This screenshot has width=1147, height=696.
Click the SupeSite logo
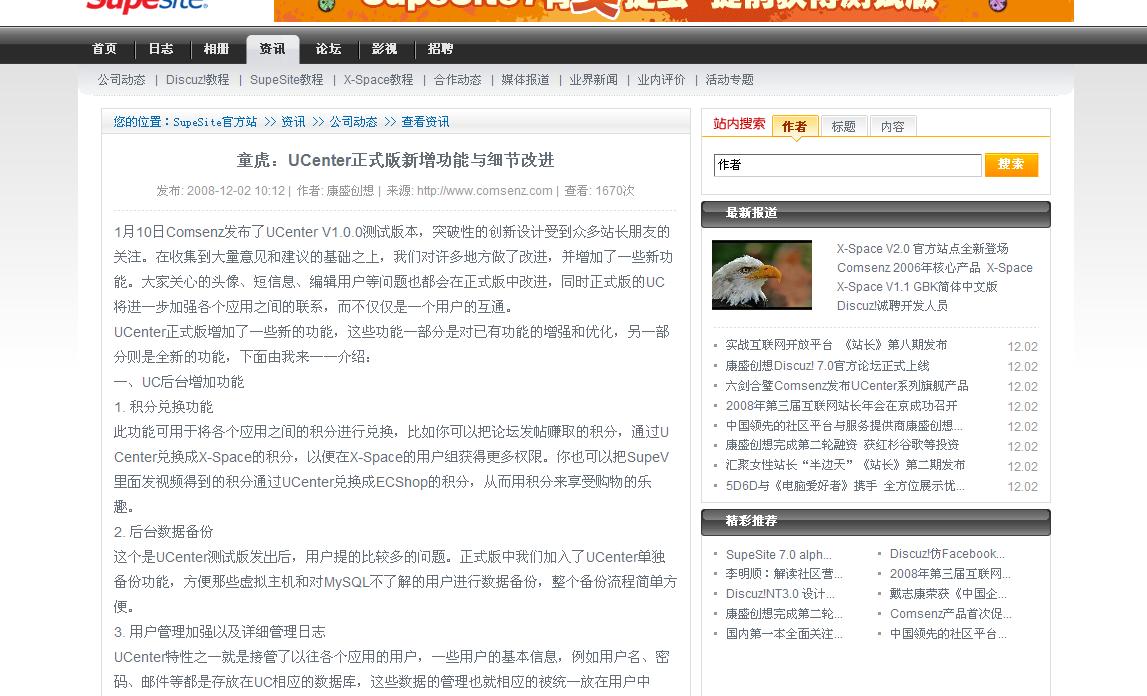147,6
